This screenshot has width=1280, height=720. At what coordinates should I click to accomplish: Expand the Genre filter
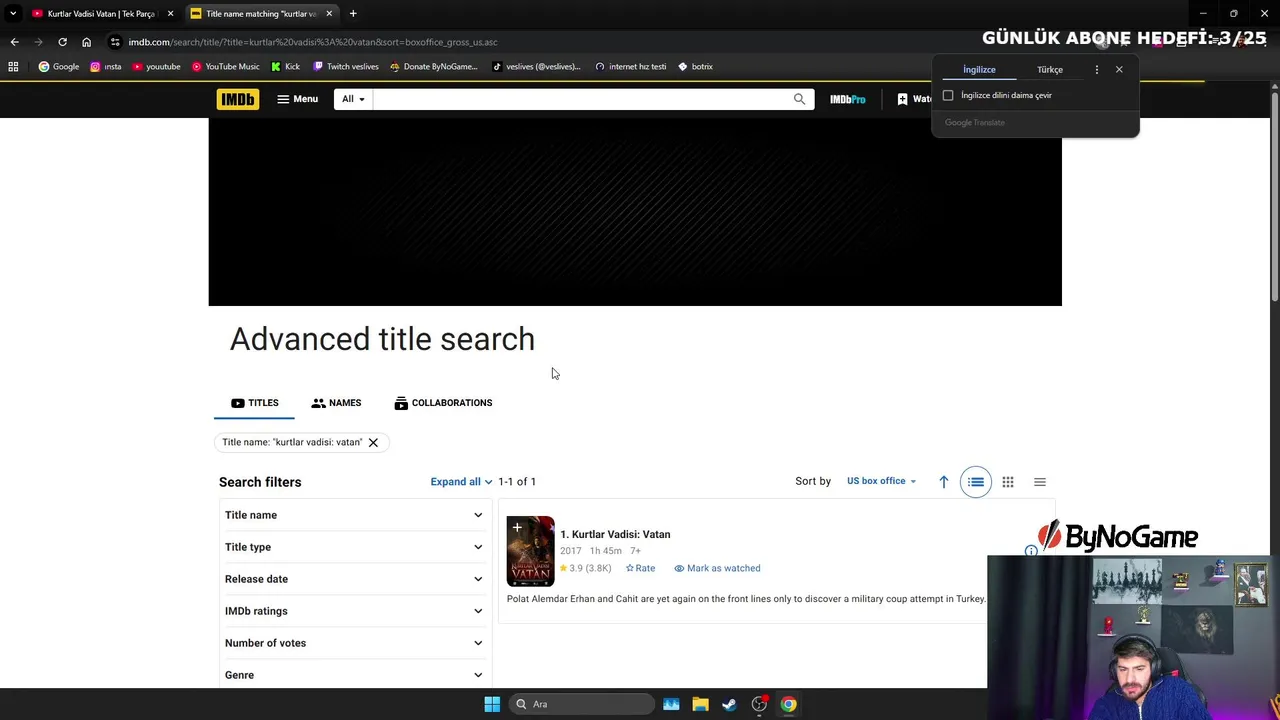(354, 675)
